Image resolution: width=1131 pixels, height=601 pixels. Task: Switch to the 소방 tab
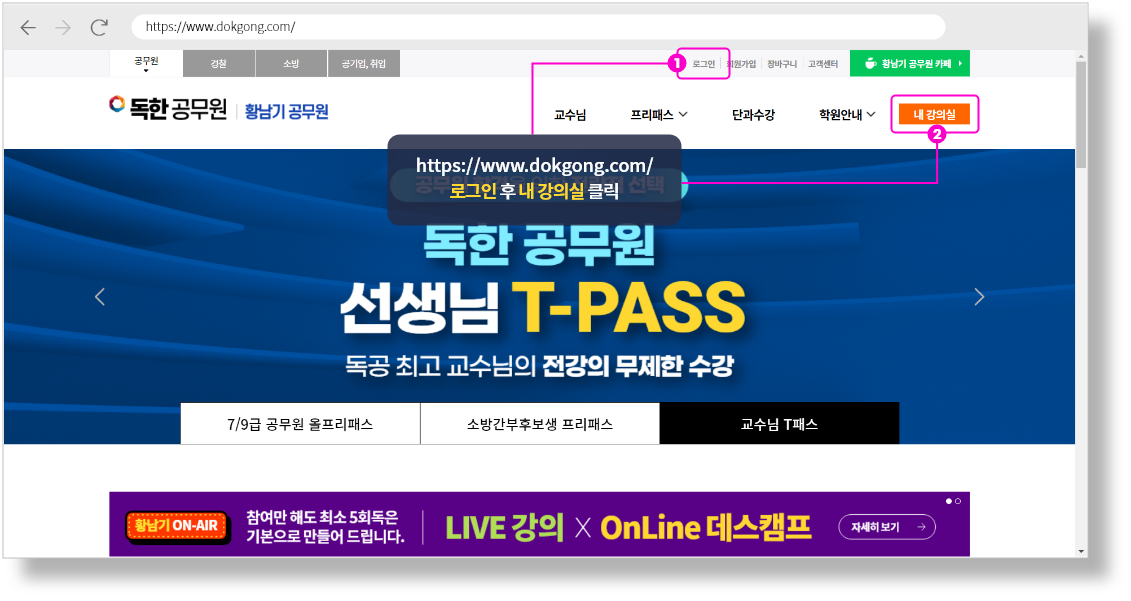click(291, 63)
